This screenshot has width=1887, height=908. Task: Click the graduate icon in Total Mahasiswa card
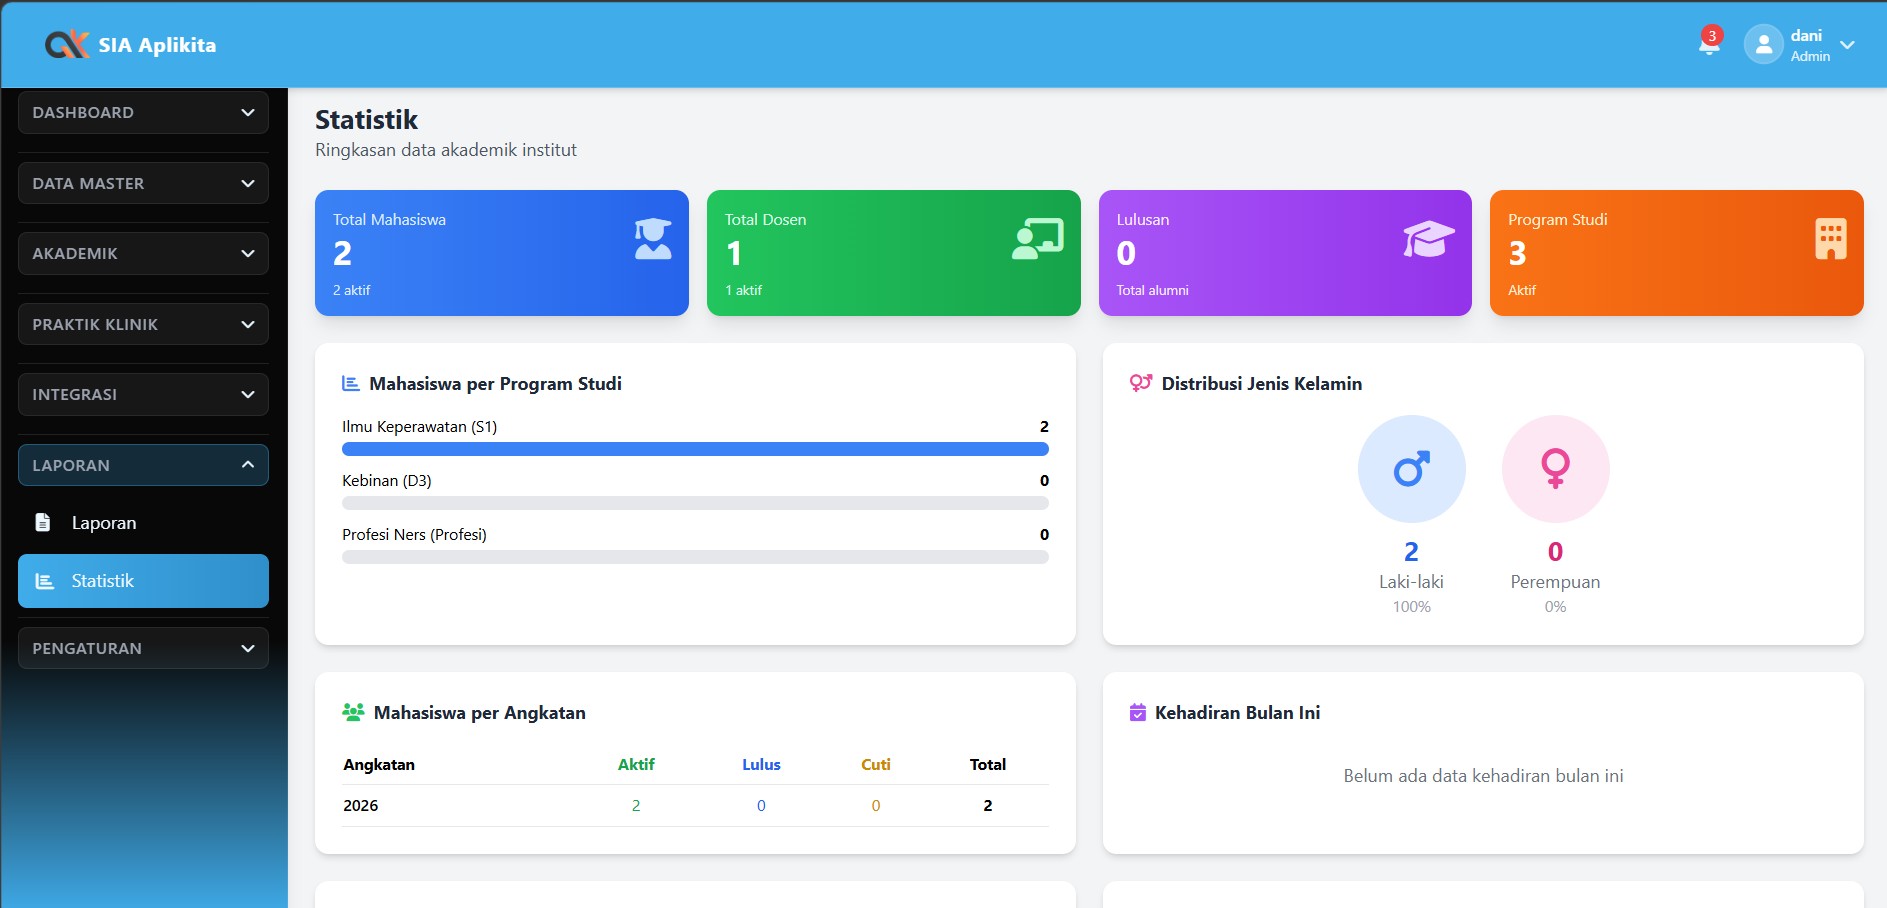[653, 239]
